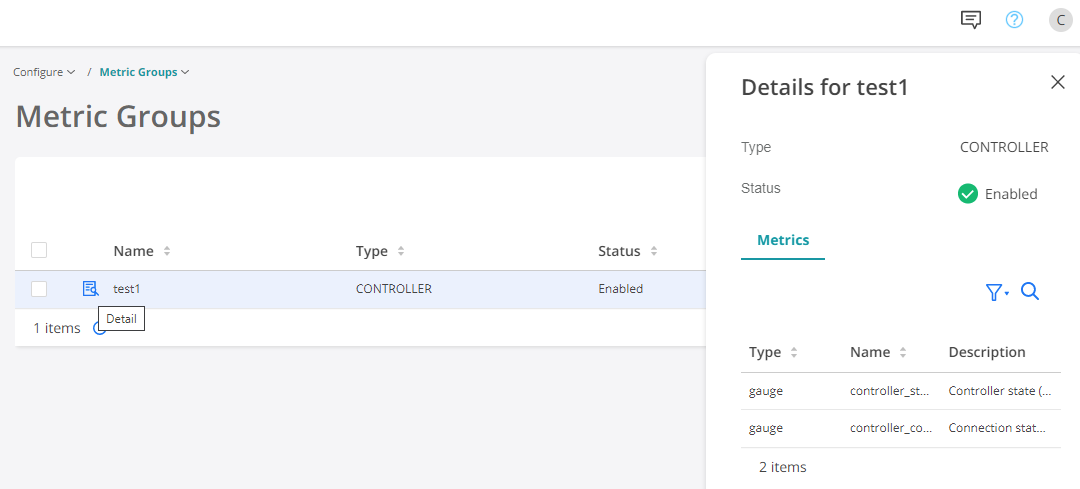Expand the Metric Groups breadcrumb dropdown

click(144, 72)
